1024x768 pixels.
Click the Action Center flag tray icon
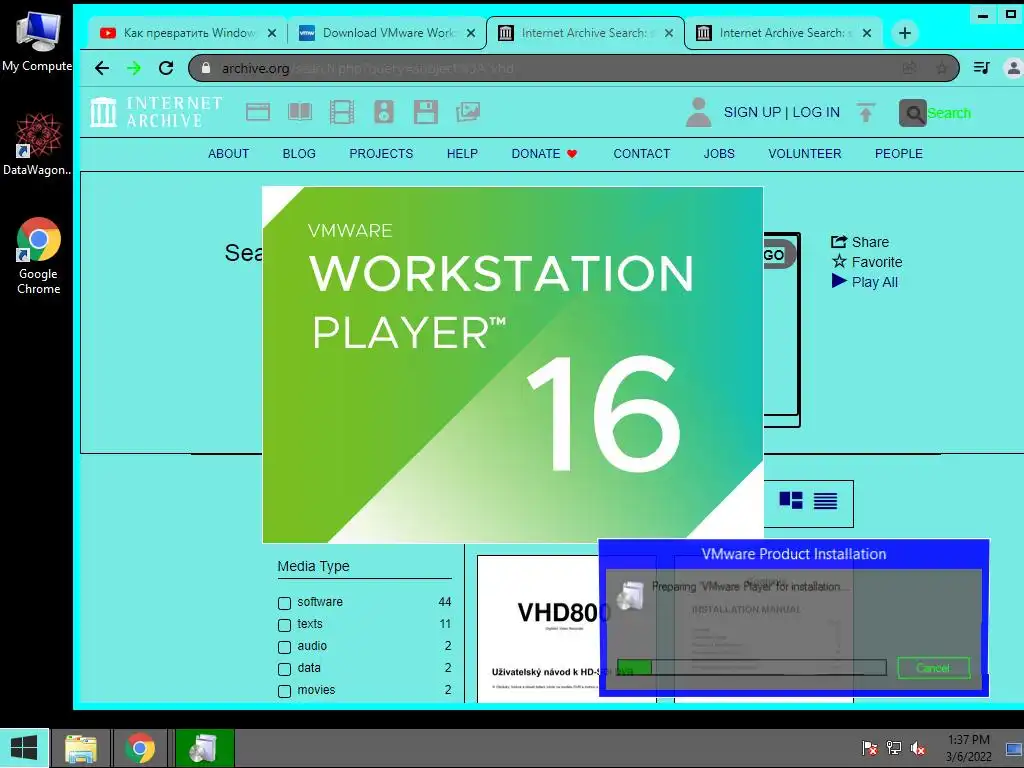pyautogui.click(x=869, y=748)
